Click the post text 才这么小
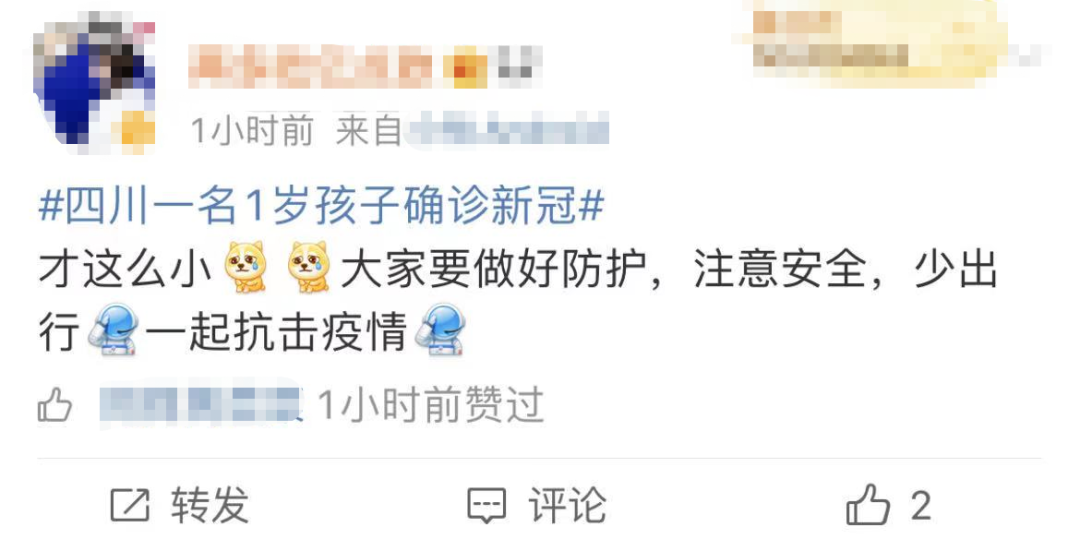Screen dimensions: 1080x551 pos(125,269)
